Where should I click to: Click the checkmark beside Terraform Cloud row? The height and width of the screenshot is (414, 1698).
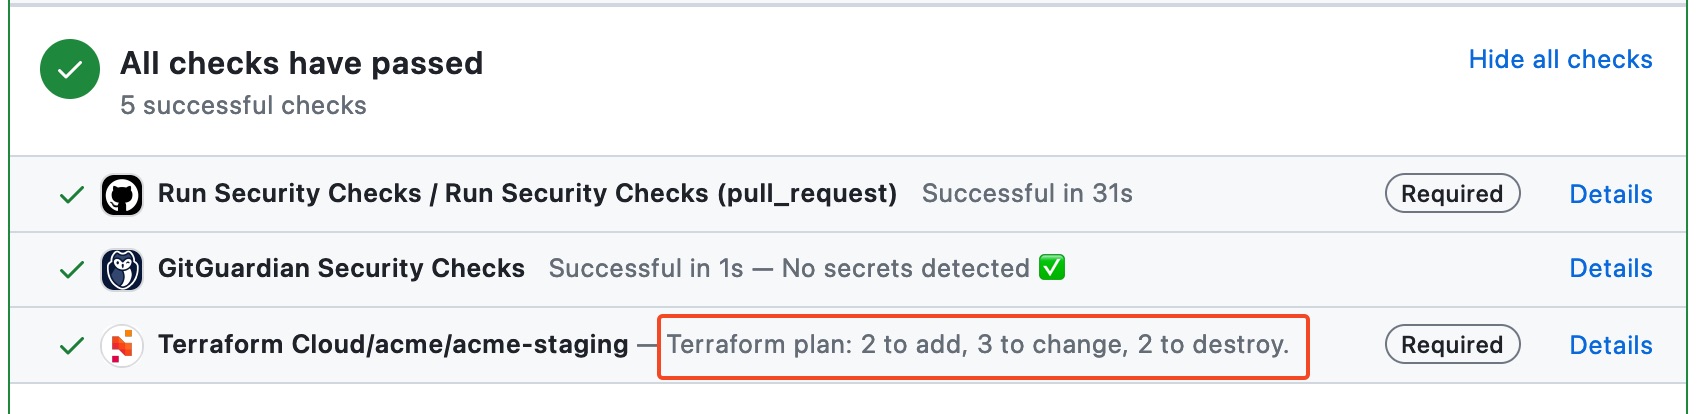[72, 346]
